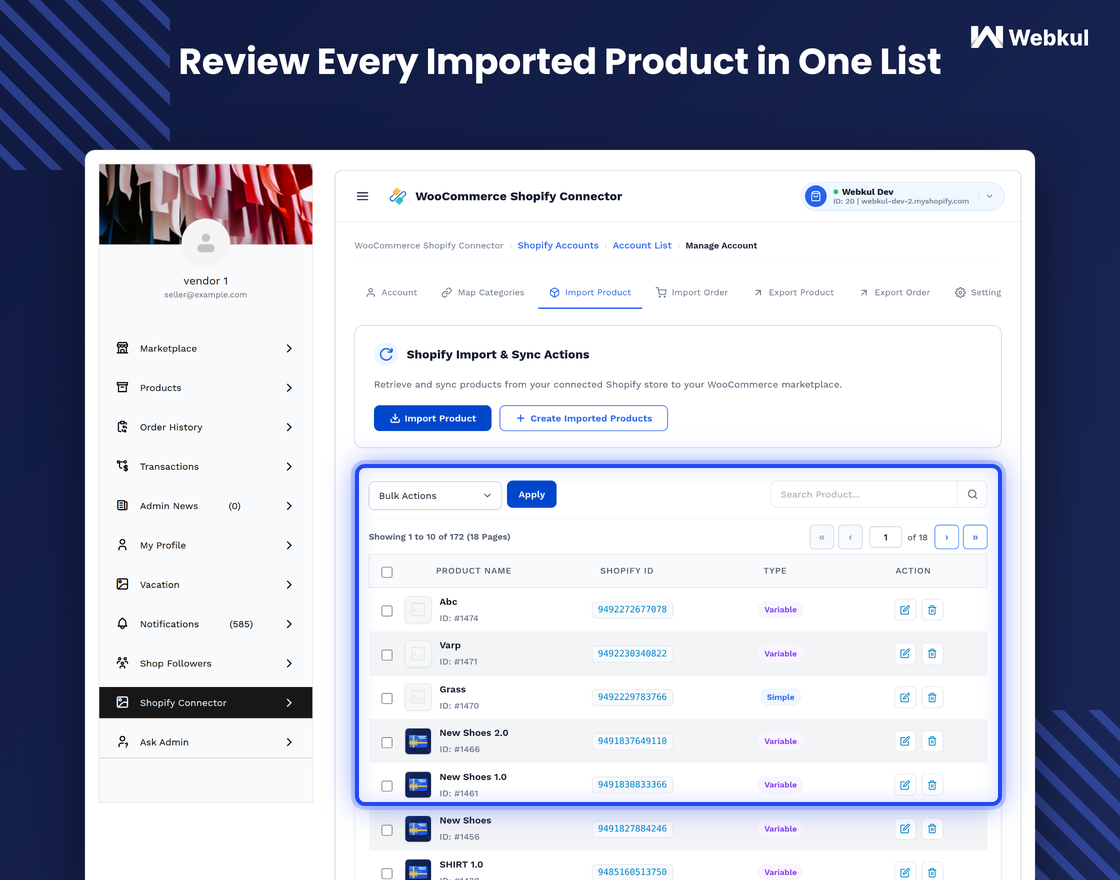Viewport: 1120px width, 880px height.
Task: Check the New Shoes 2.0 row checkbox
Action: [x=387, y=743]
